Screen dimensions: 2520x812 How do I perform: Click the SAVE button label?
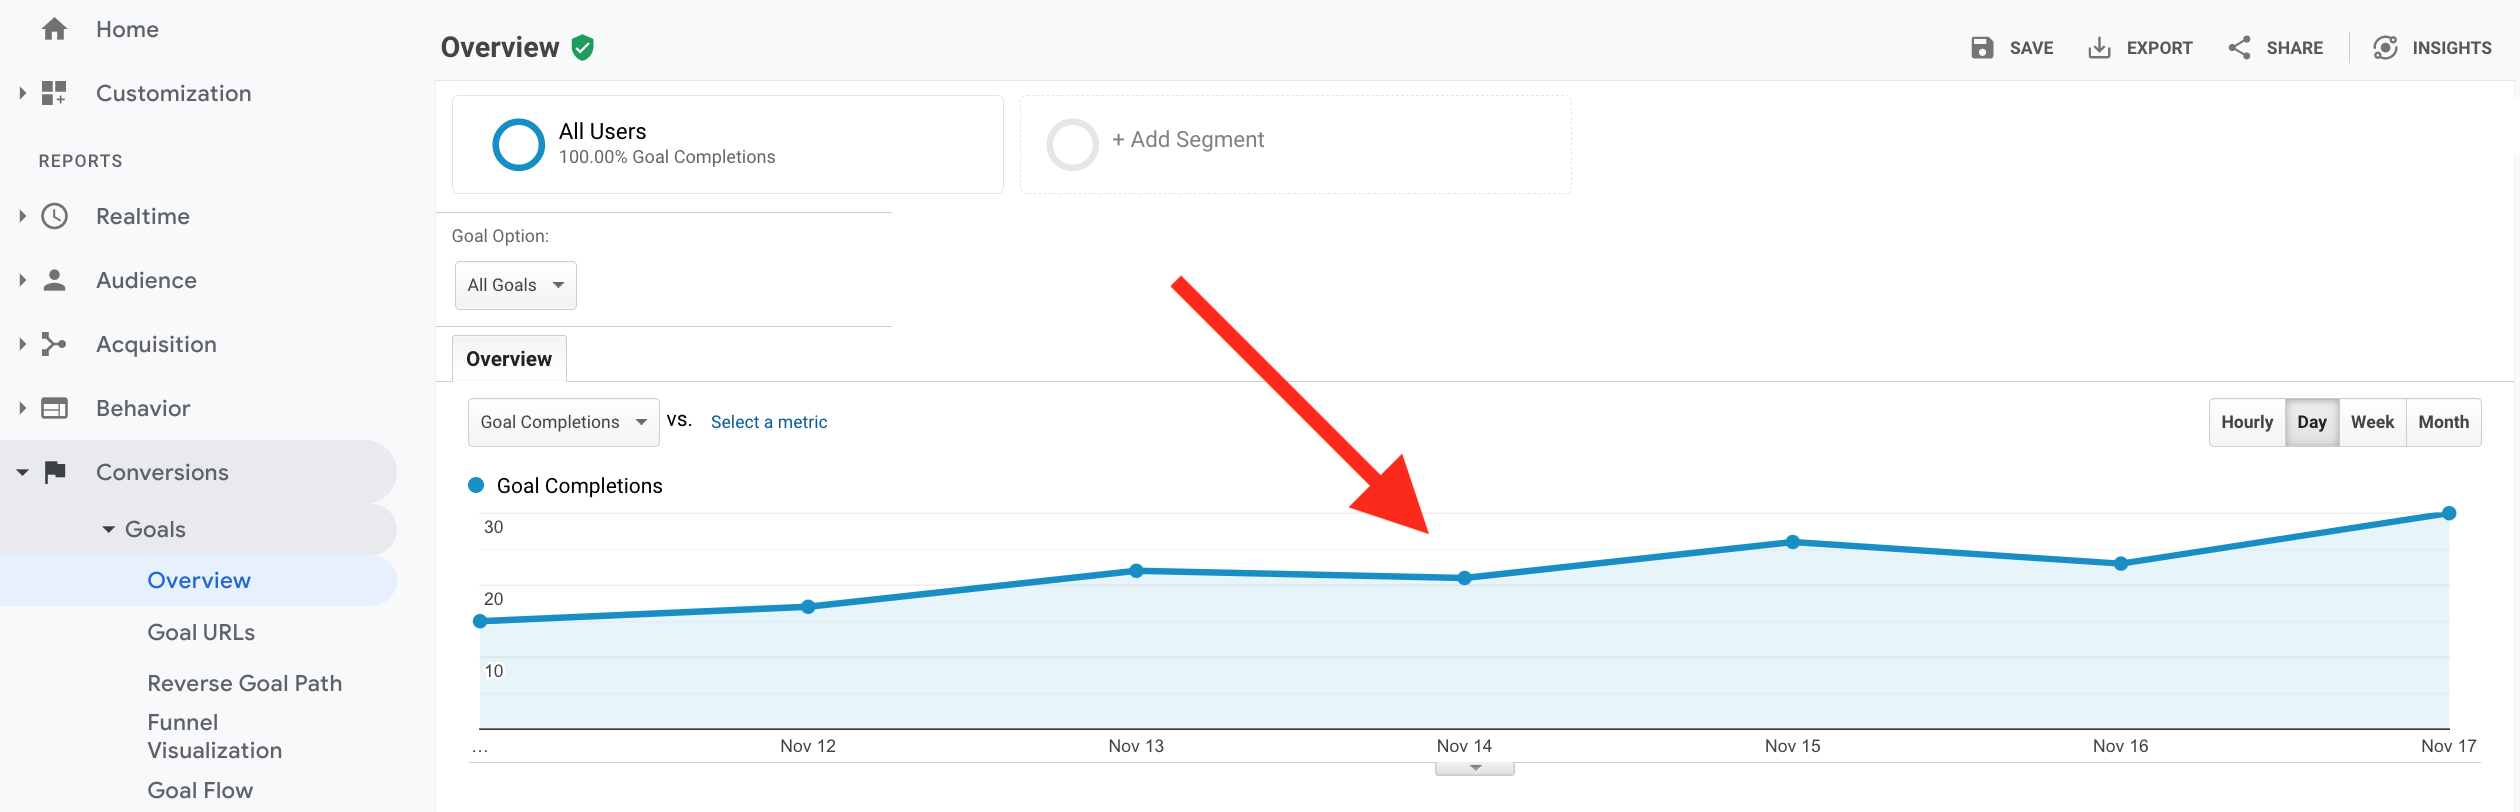pos(2031,48)
